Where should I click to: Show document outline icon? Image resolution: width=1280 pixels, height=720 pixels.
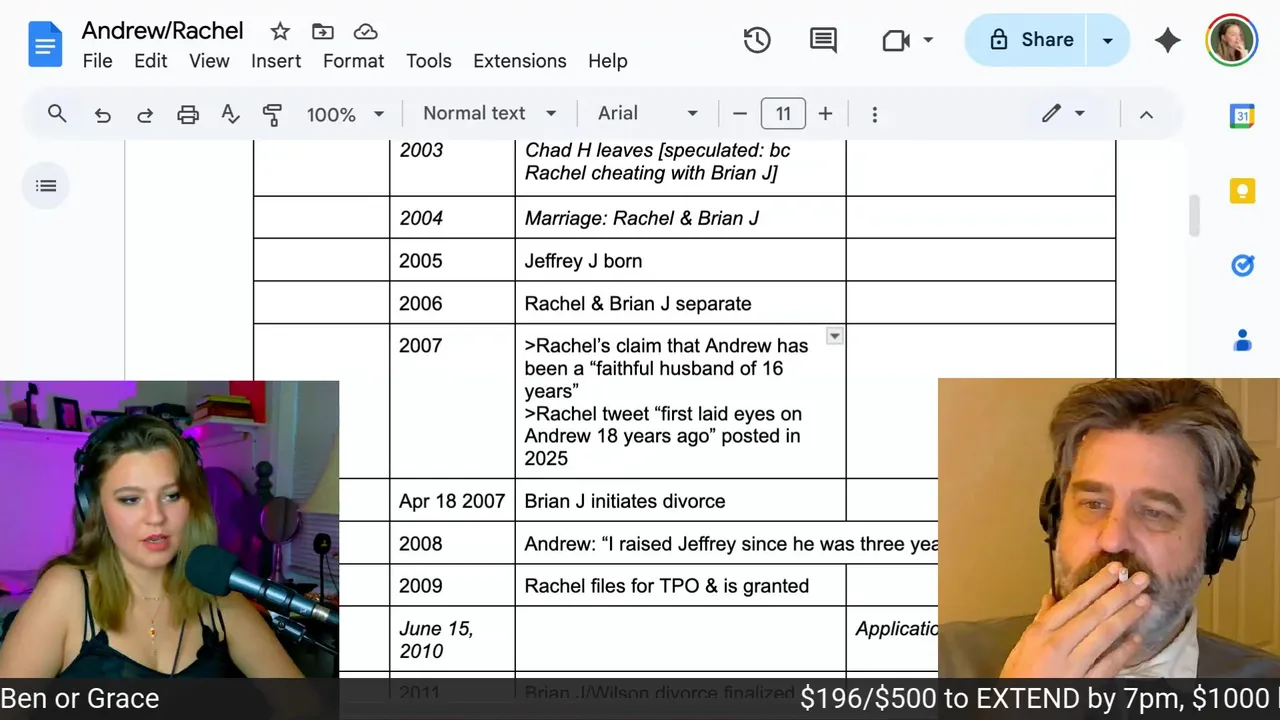(x=46, y=186)
